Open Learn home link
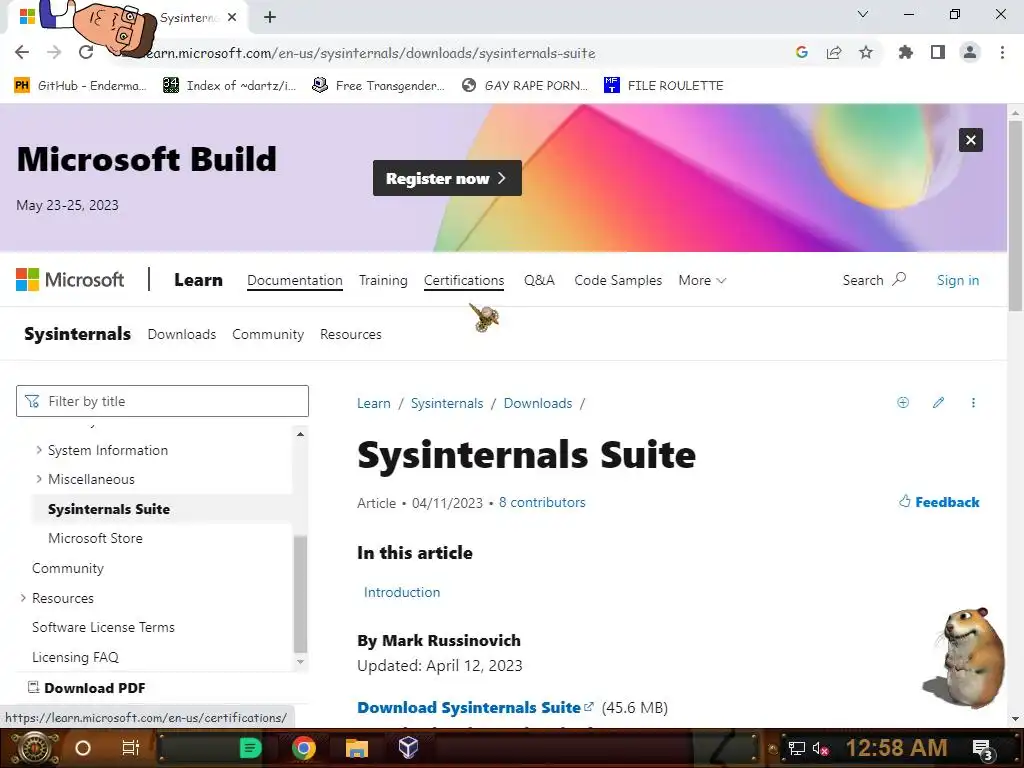 (198, 280)
